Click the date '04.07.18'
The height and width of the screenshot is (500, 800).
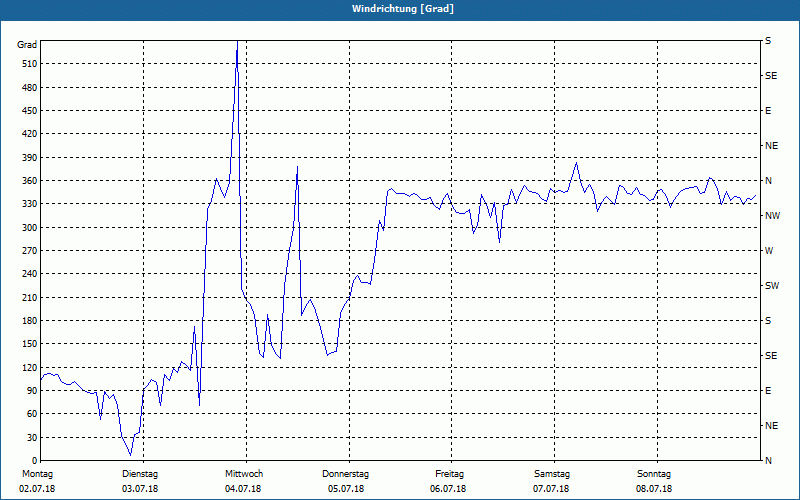coord(243,489)
